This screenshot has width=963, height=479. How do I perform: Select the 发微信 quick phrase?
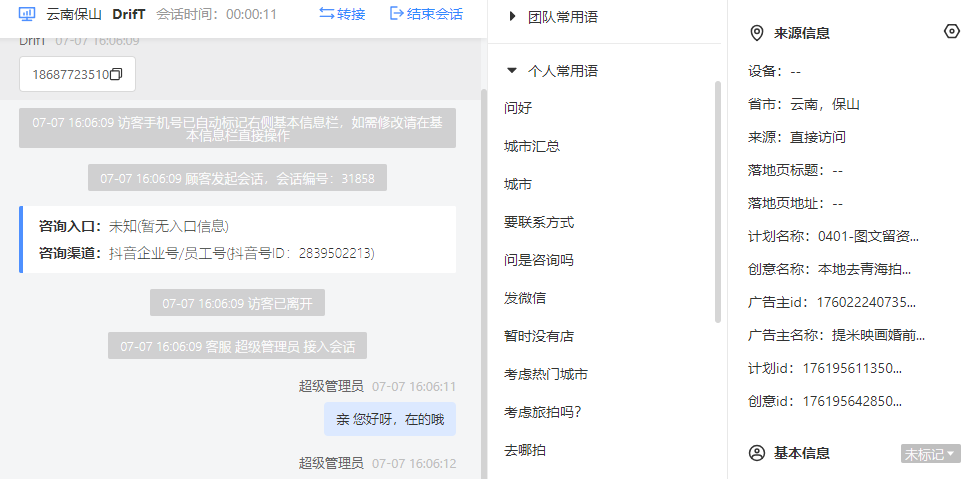[x=524, y=298]
